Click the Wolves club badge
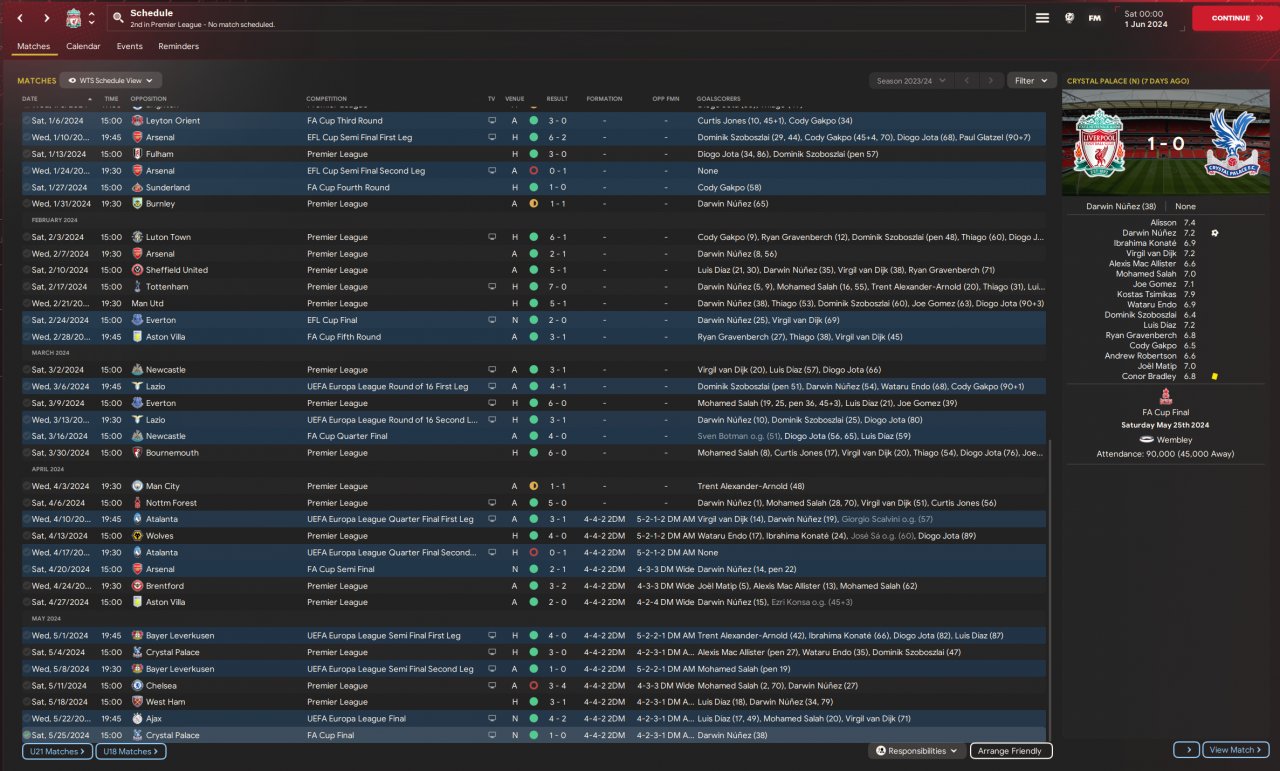This screenshot has width=1280, height=771. point(138,536)
